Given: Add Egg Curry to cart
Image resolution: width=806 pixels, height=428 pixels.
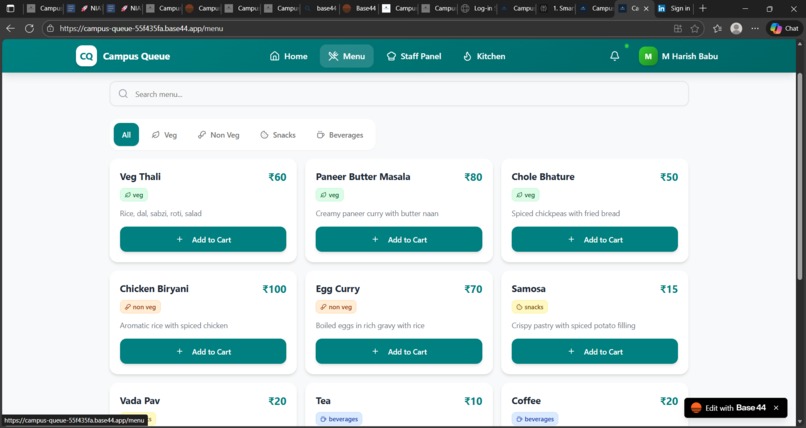Looking at the screenshot, I should tap(399, 351).
